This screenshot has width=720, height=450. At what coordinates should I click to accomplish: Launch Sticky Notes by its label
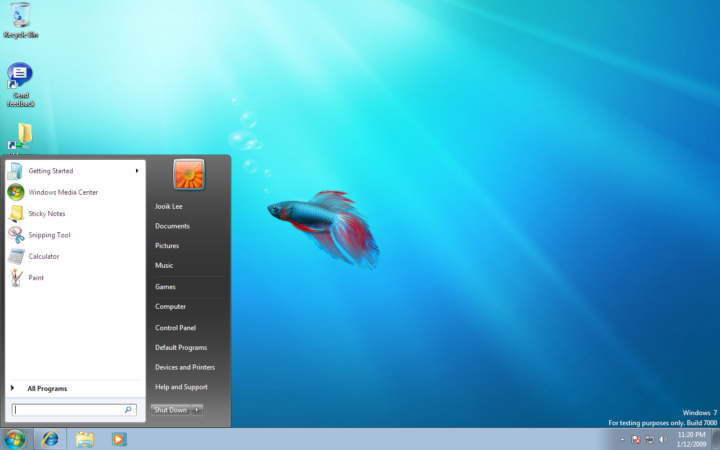(x=47, y=214)
